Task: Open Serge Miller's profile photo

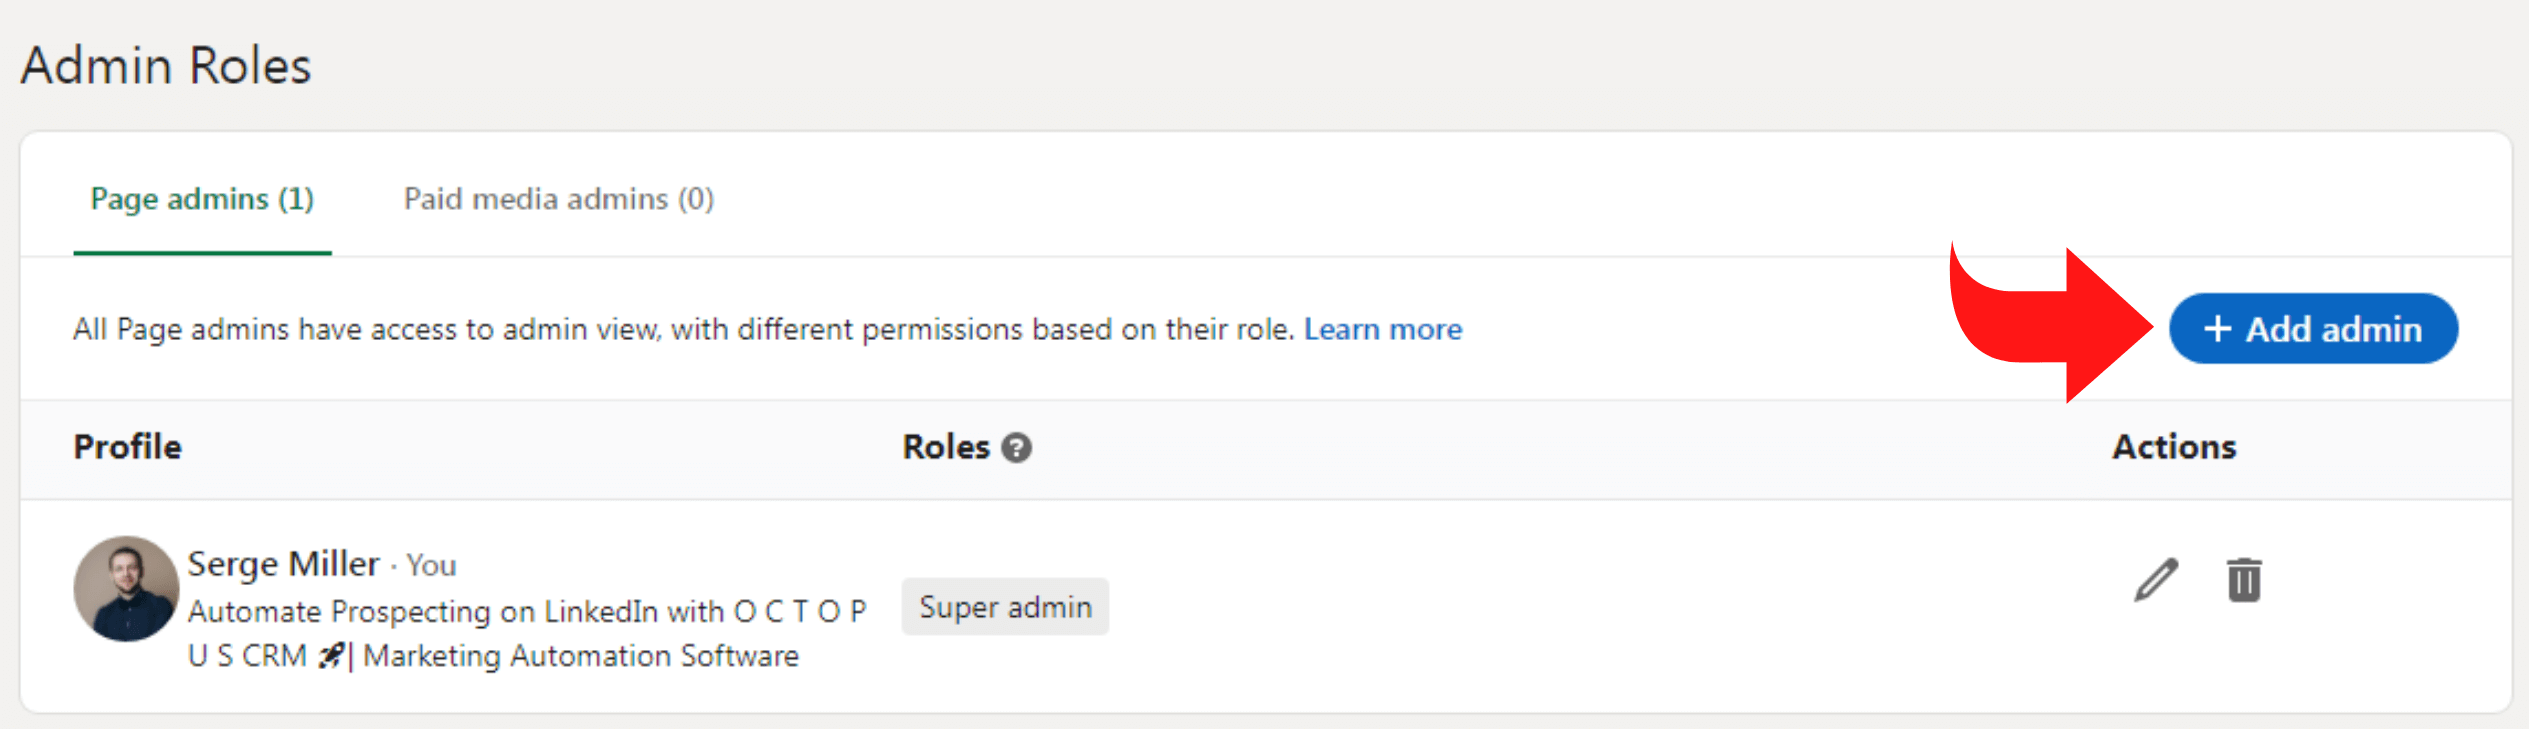Action: [x=126, y=588]
